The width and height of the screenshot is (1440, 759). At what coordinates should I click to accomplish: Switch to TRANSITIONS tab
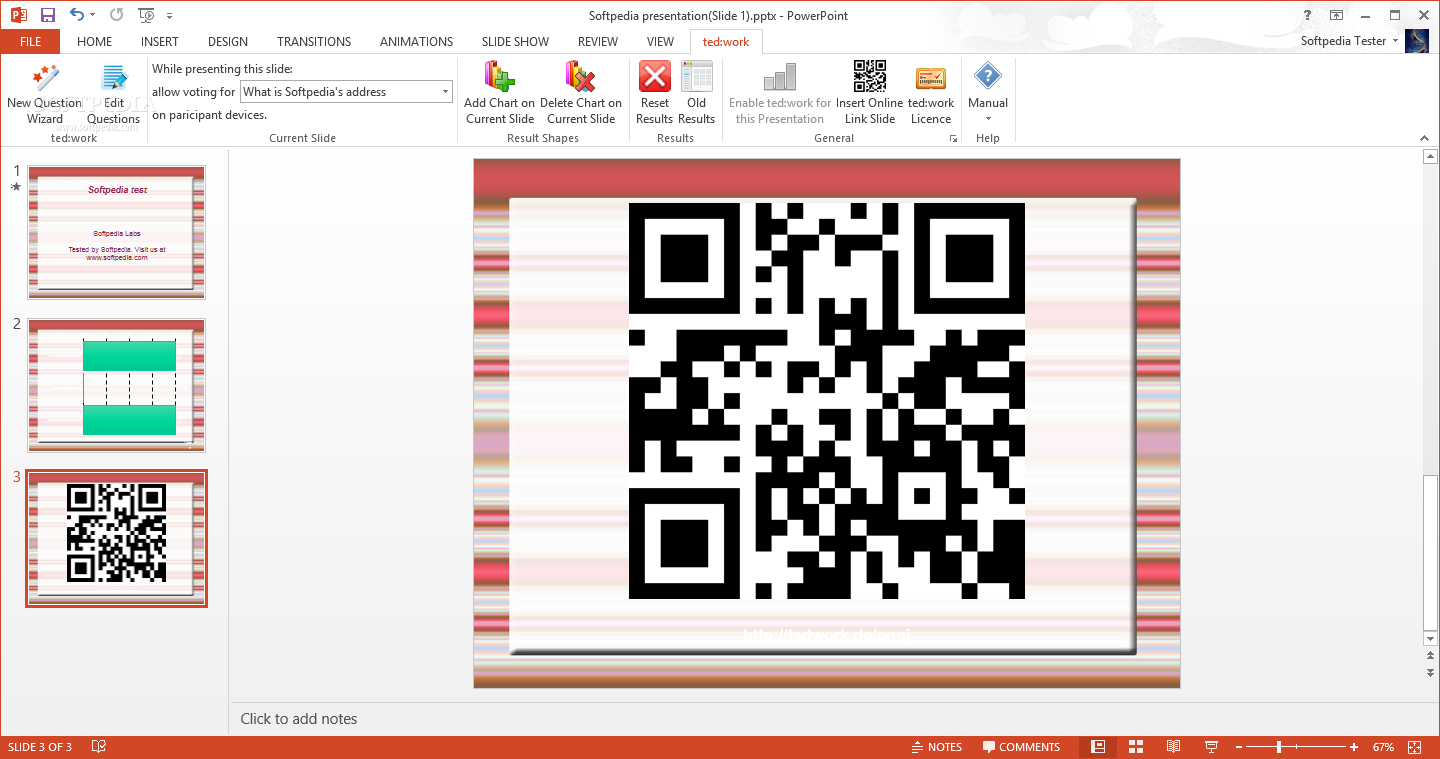click(314, 41)
